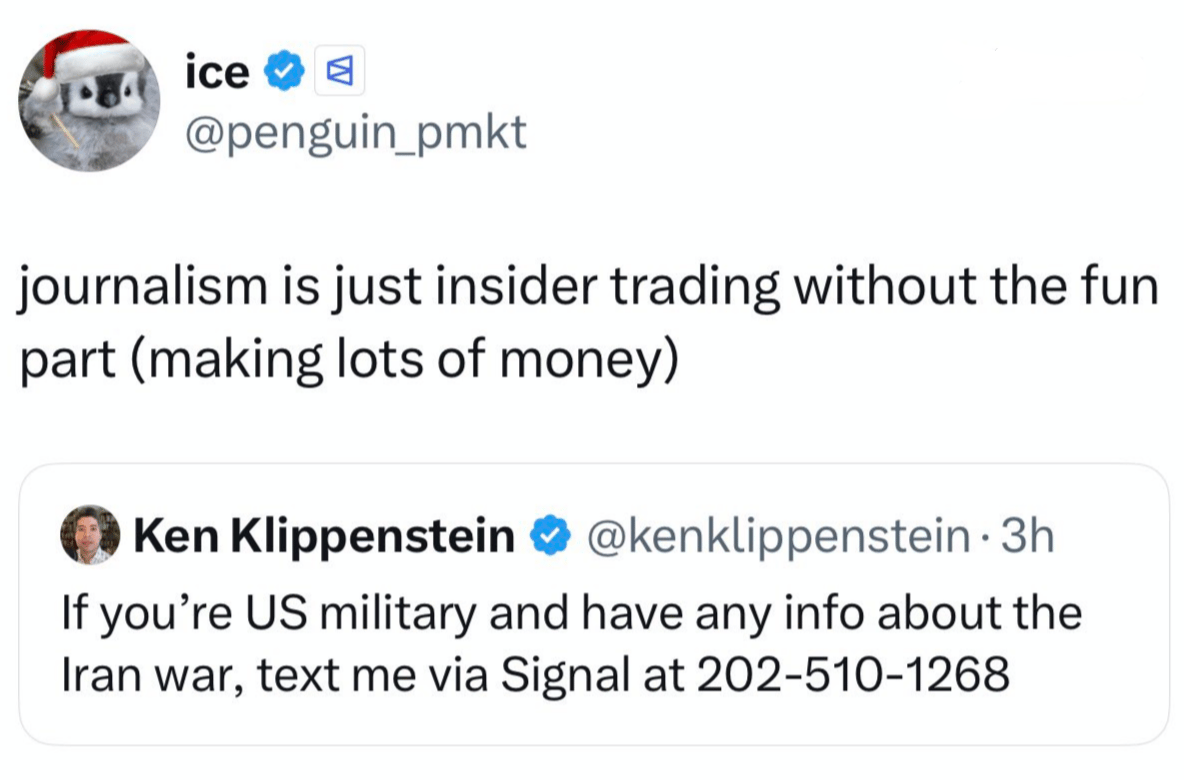
Task: Click Ken Klippenstein's small avatar
Action: coord(90,536)
